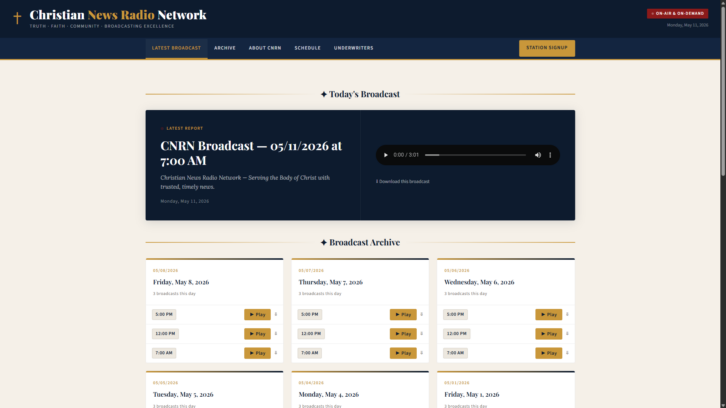
Task: Click the Station Signup button
Action: (x=547, y=48)
